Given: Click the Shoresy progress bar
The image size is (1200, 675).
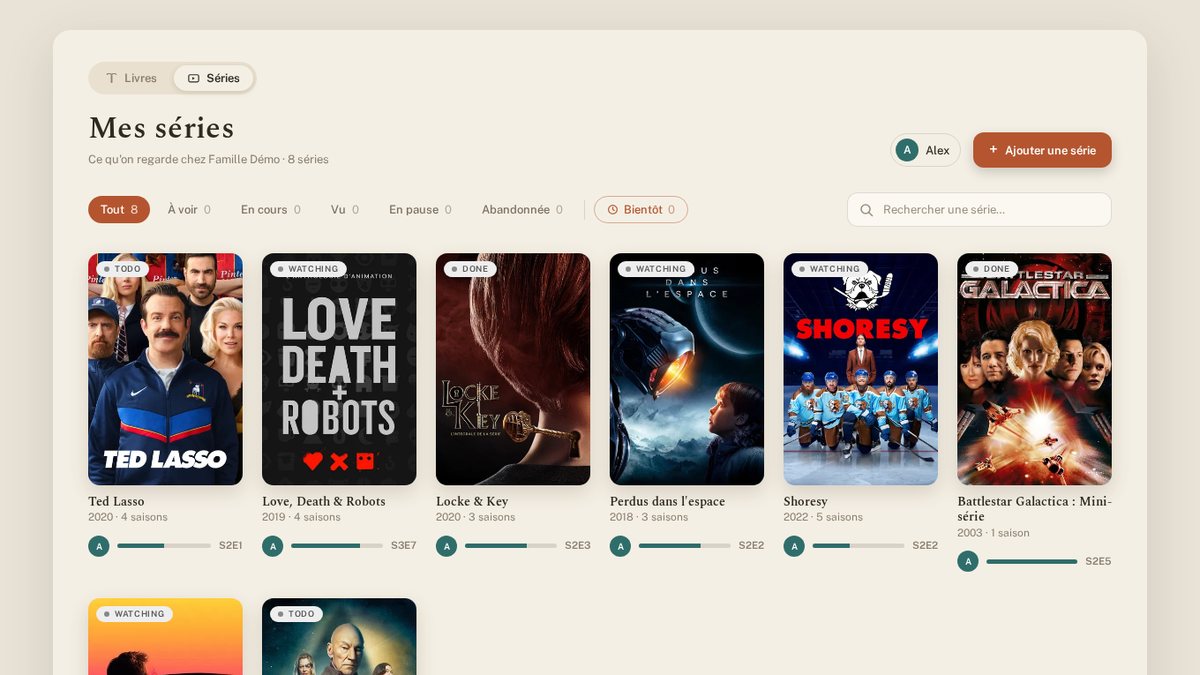Looking at the screenshot, I should [x=859, y=546].
